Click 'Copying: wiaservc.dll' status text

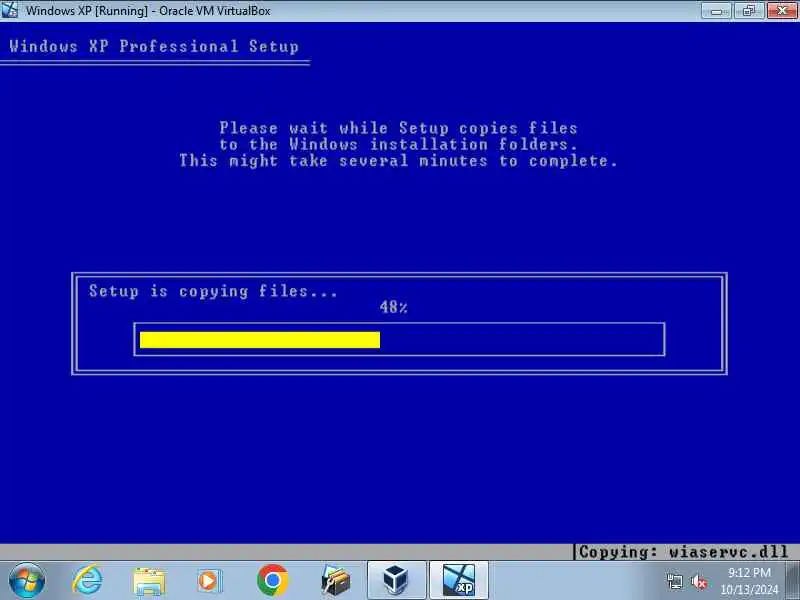pyautogui.click(x=684, y=552)
